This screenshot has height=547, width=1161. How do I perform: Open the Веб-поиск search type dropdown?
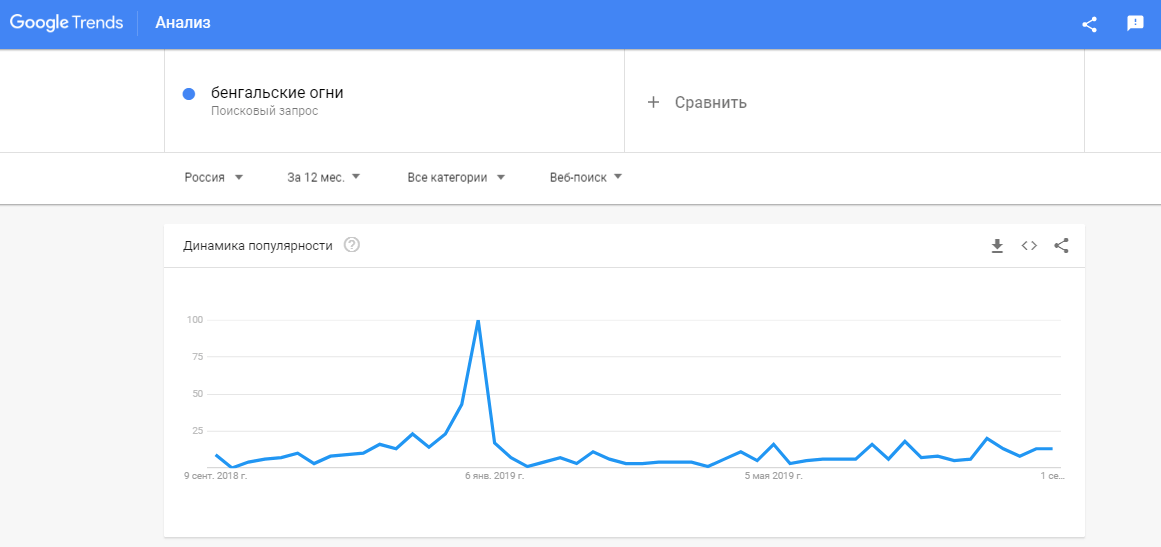click(x=586, y=178)
